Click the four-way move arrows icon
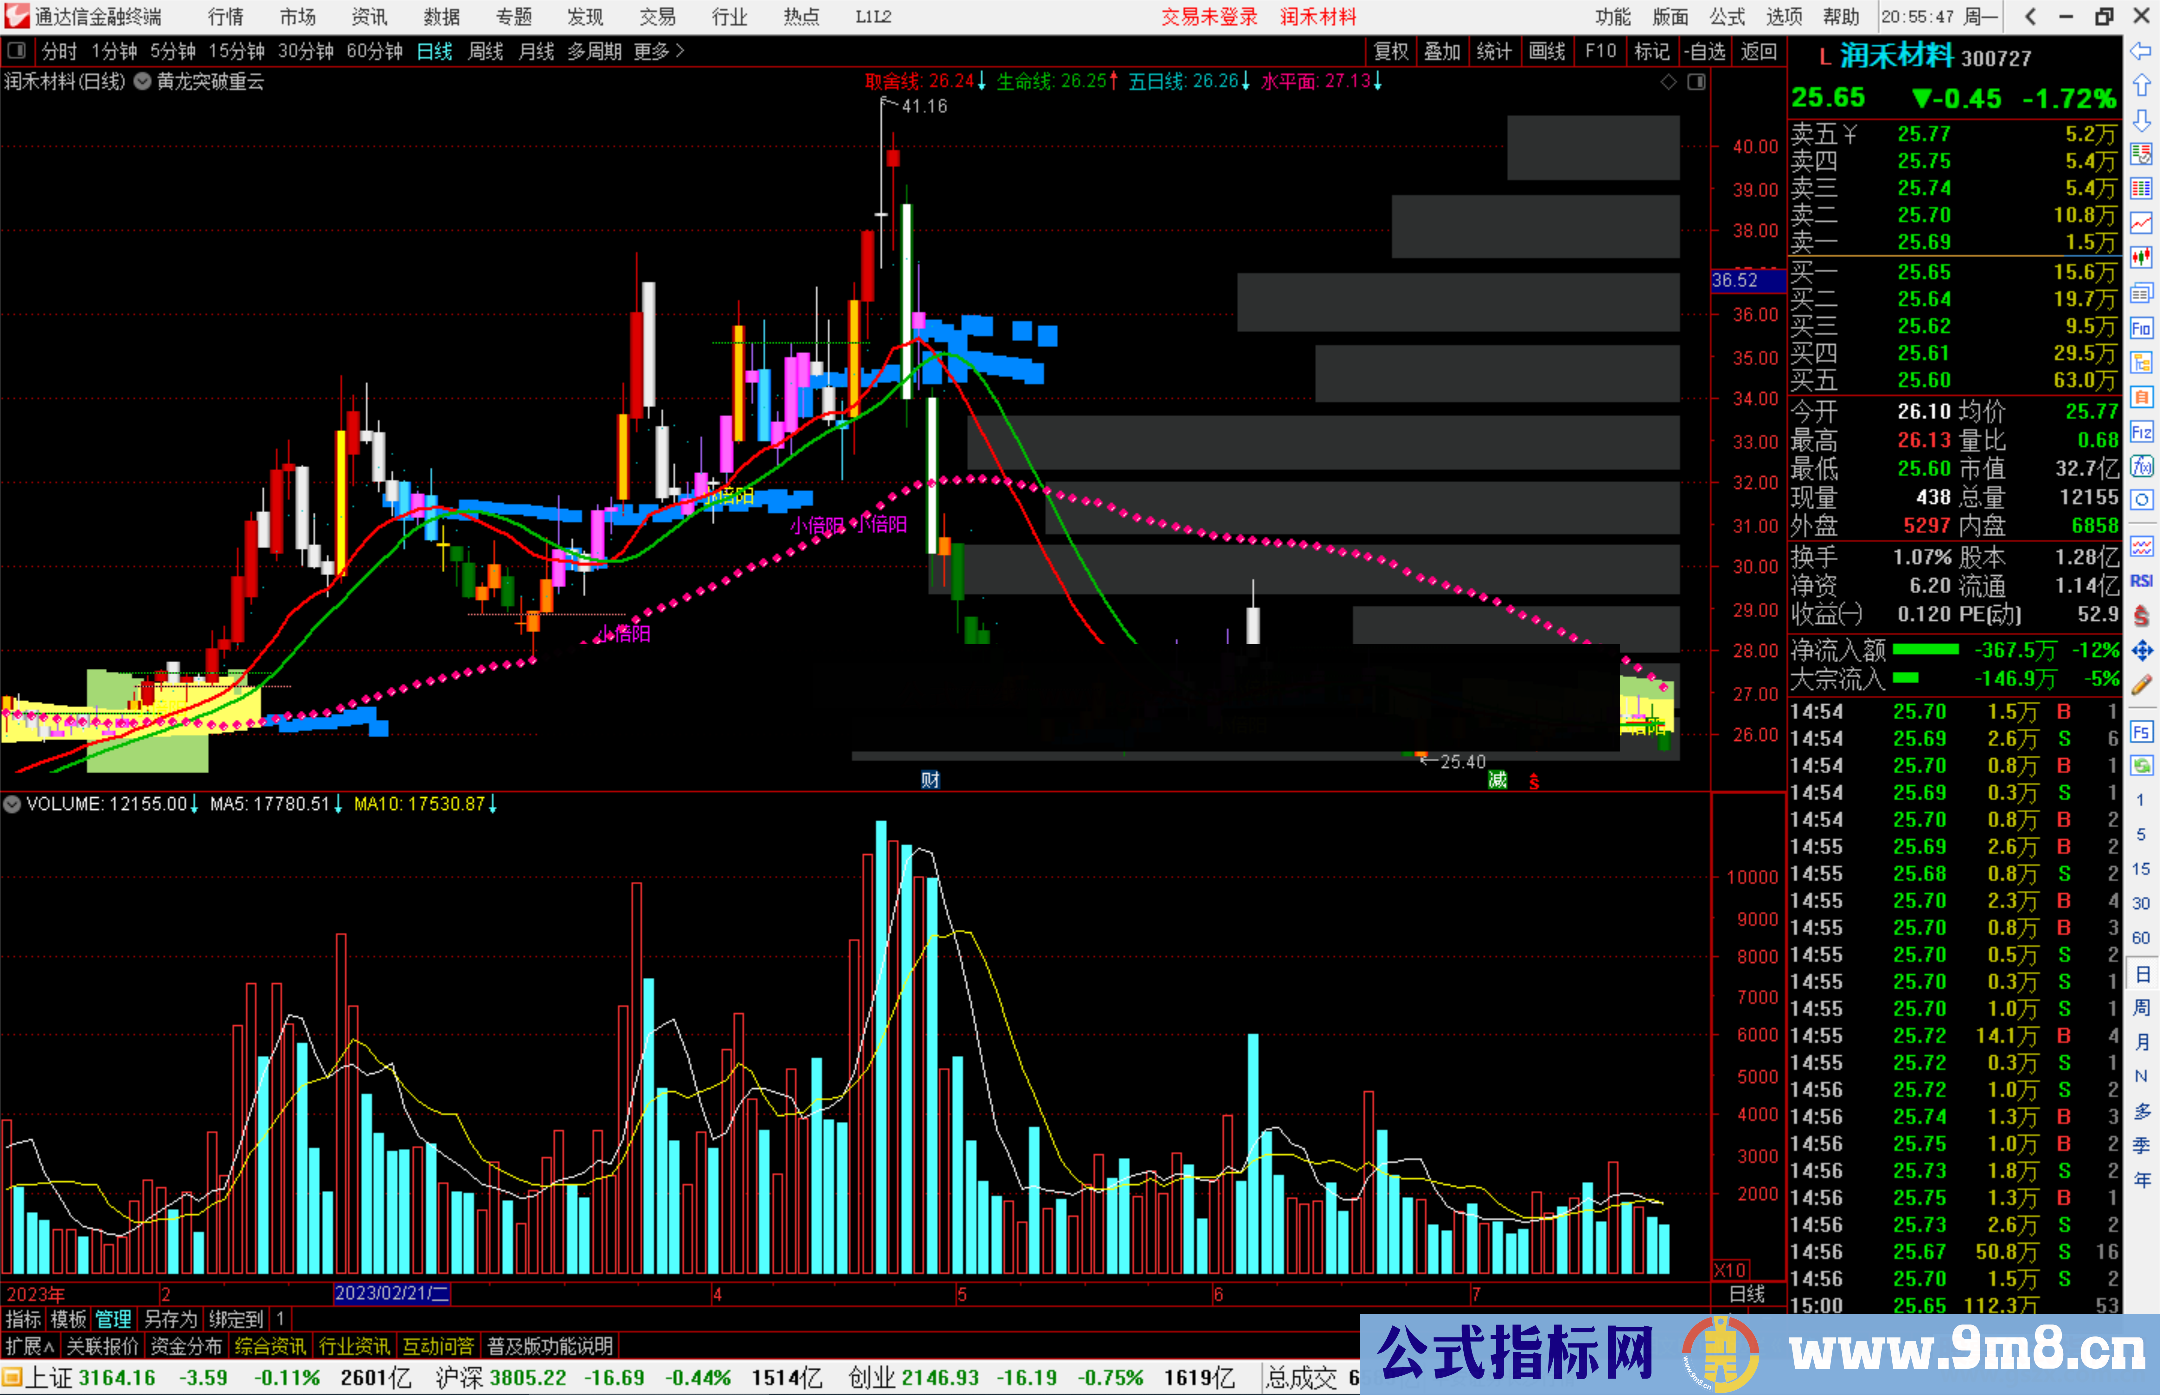 2141,651
